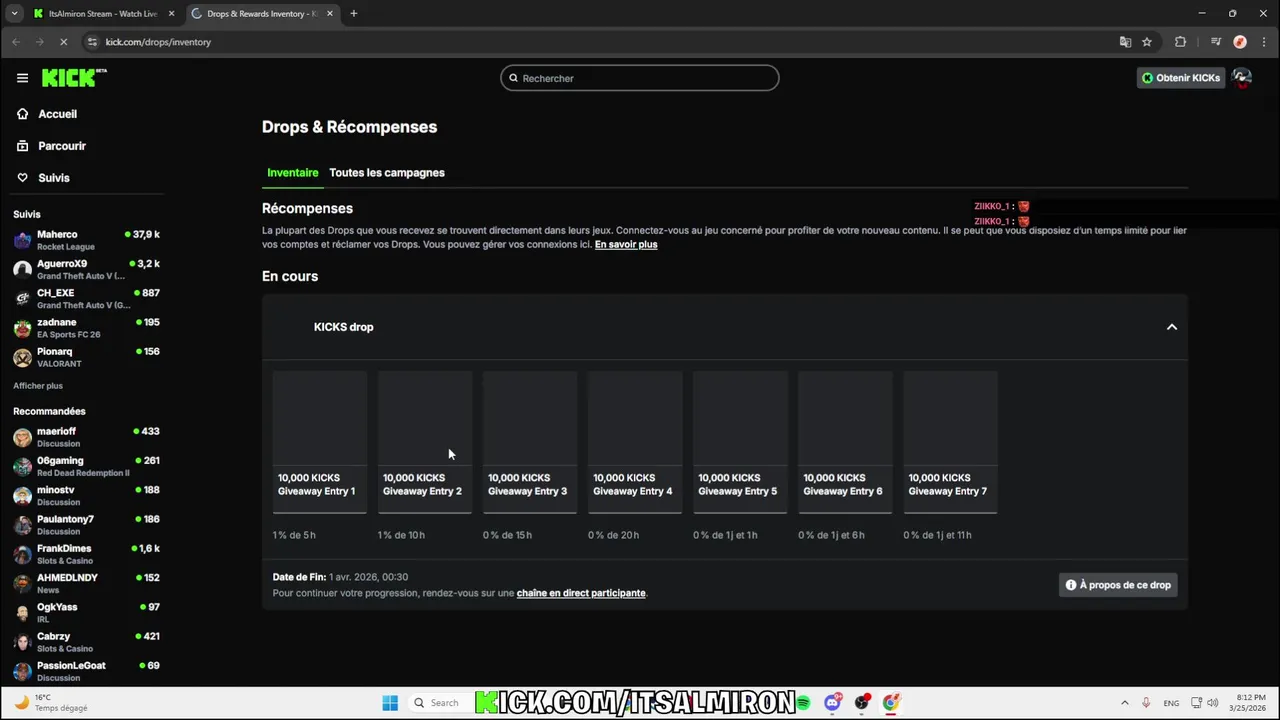The image size is (1280, 720).
Task: Select the Drops & Rewards Inventory browser tab
Action: 262,14
